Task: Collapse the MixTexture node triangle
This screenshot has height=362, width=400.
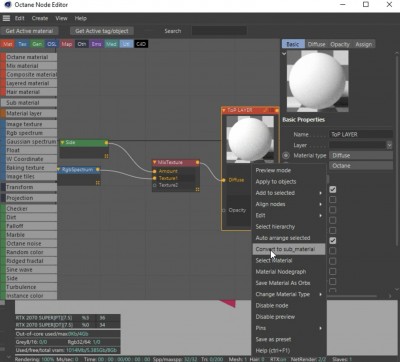Action: coord(155,162)
